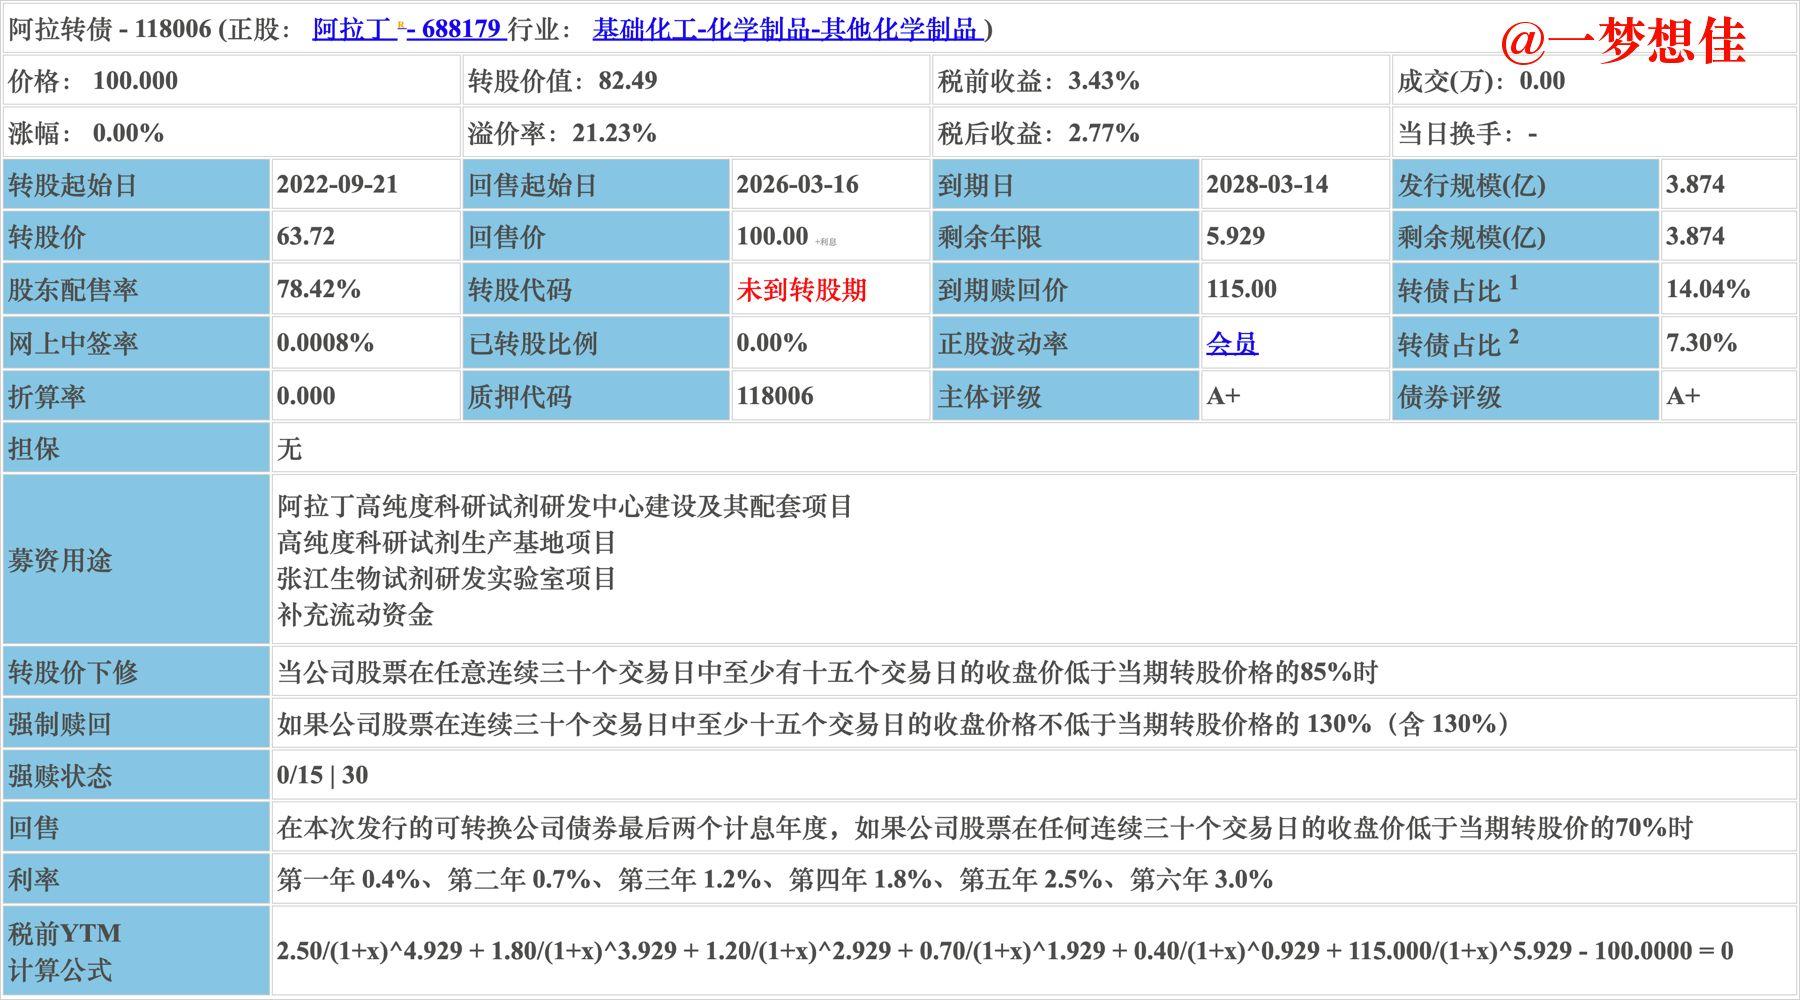Click the 到期赎回价 value 115.00
1800x1000 pixels.
coord(1241,290)
